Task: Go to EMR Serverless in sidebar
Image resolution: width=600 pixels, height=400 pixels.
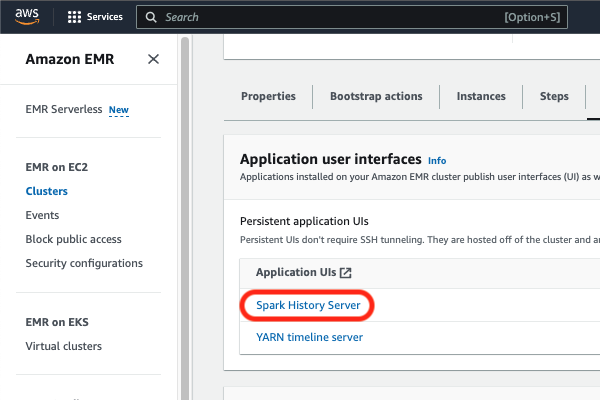Action: [64, 109]
